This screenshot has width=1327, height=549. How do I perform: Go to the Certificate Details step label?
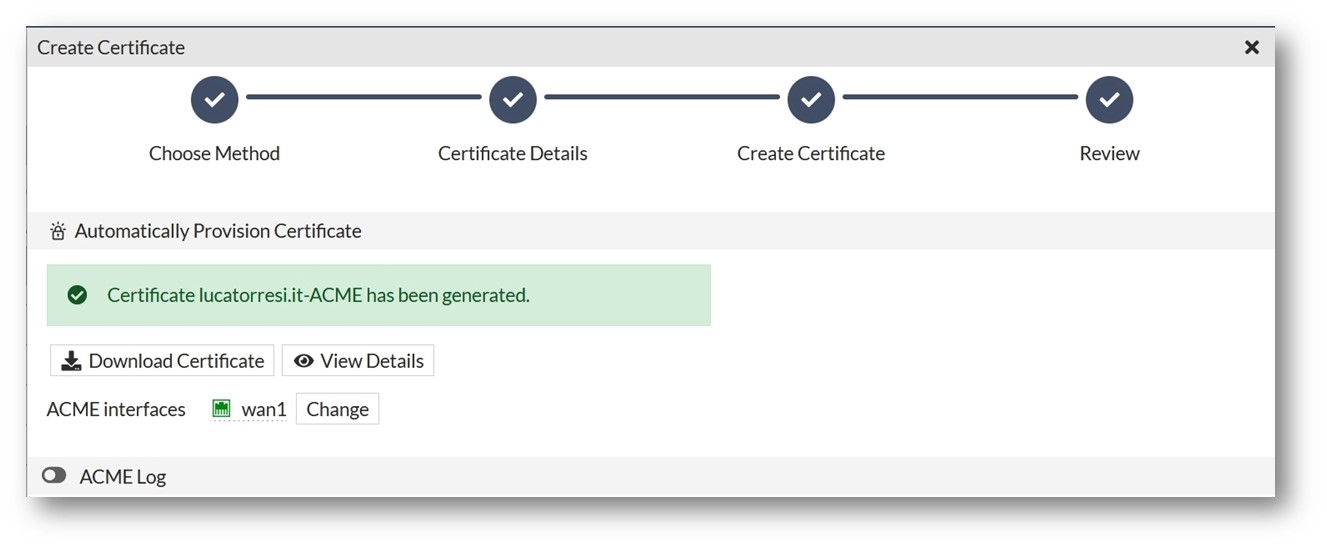tap(512, 153)
